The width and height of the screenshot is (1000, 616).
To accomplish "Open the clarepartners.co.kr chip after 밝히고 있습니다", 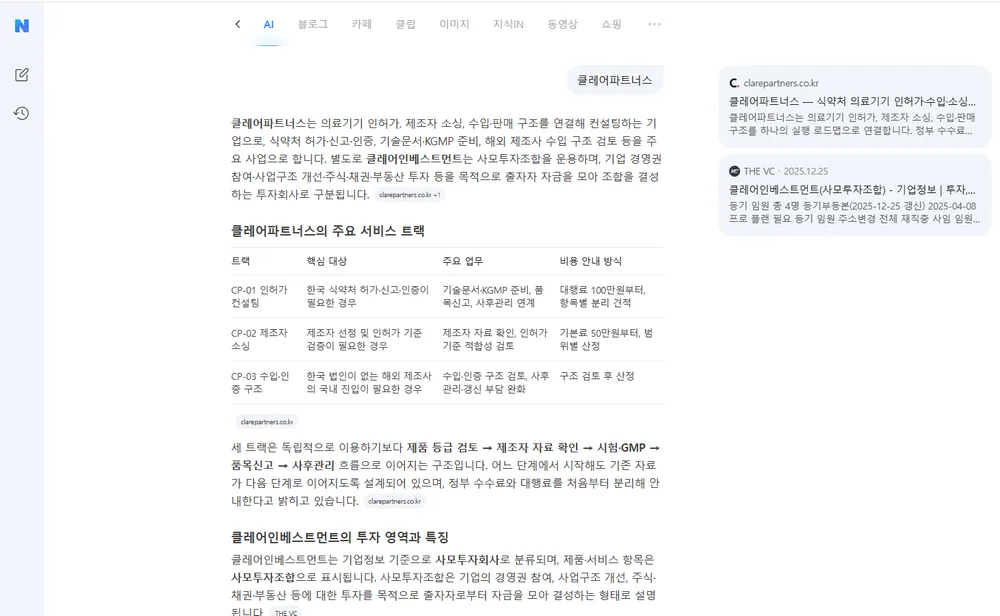I will [395, 501].
